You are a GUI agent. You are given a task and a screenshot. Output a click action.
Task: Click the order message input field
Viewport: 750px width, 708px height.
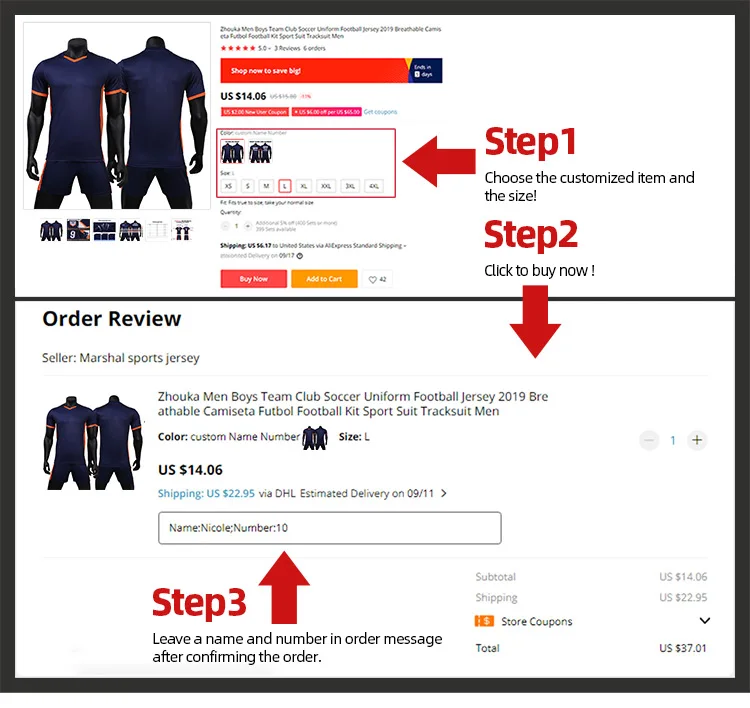pos(330,528)
